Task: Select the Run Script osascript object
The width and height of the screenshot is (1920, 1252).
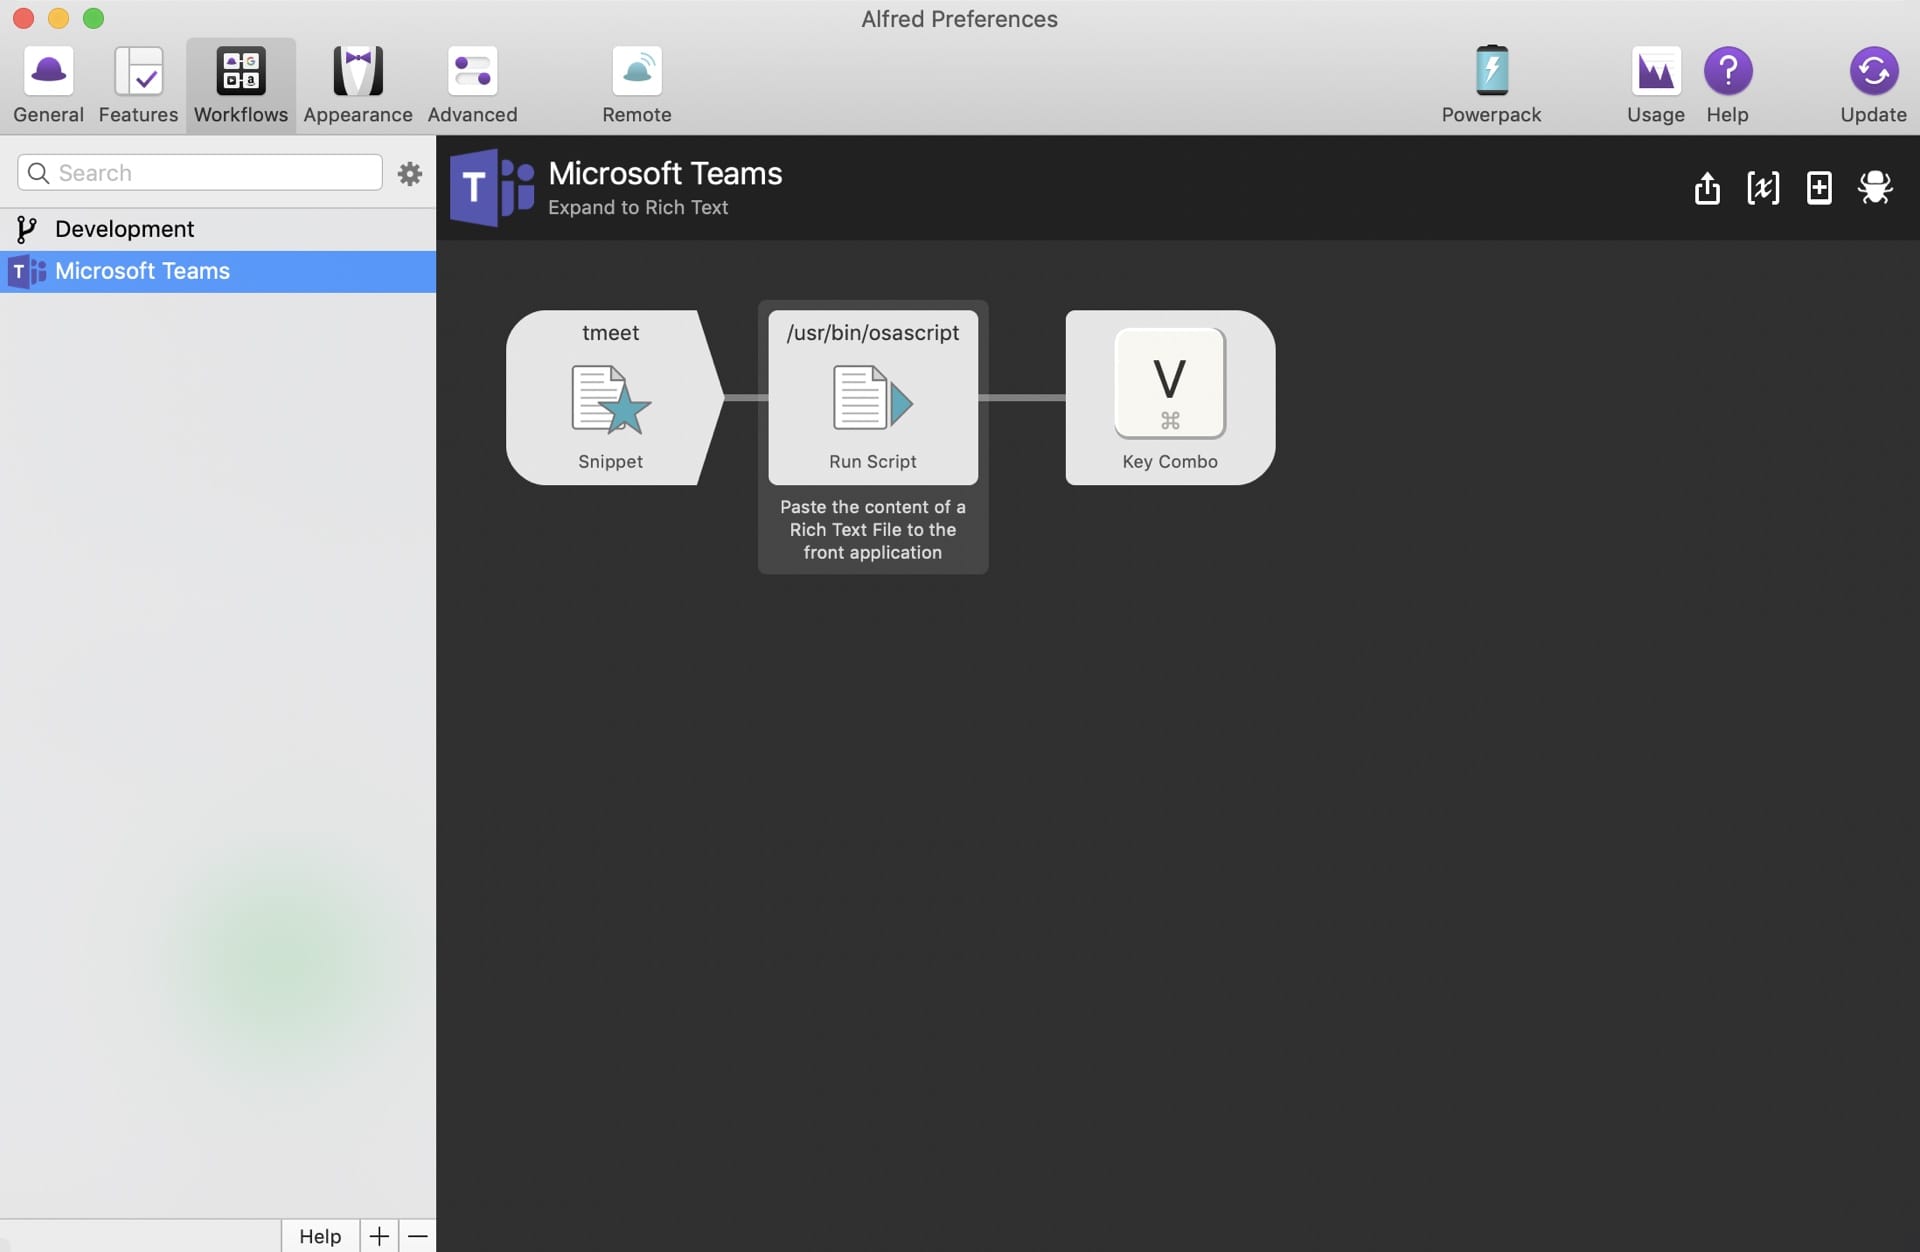Action: (873, 397)
